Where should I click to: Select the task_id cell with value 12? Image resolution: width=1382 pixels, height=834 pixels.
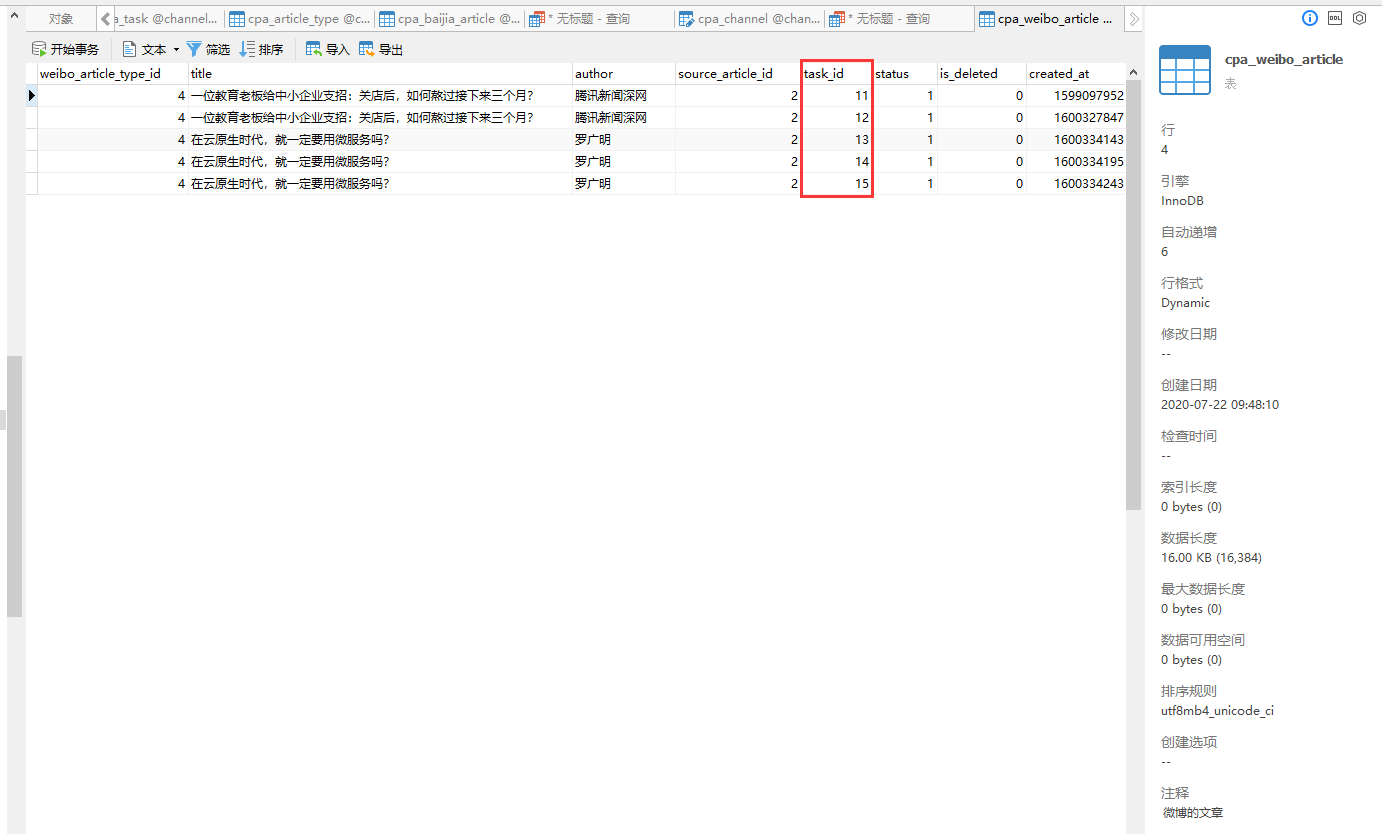[837, 118]
